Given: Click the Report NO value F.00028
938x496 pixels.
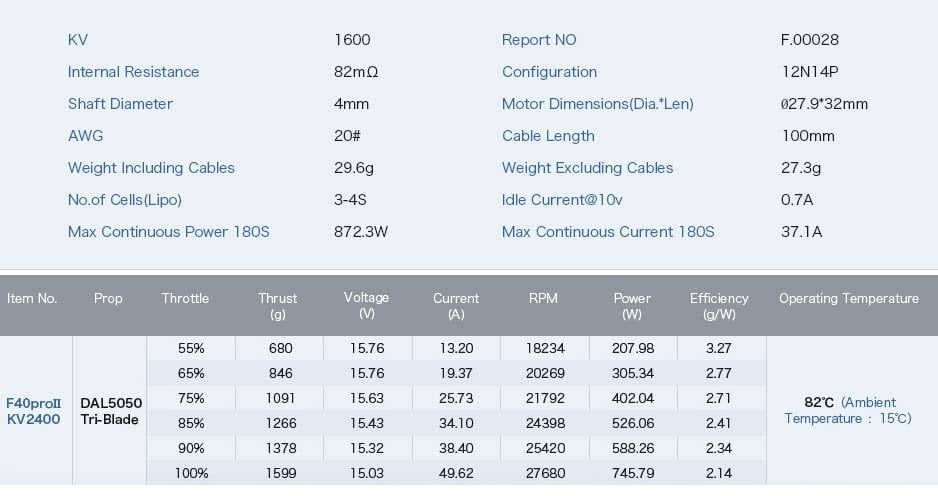Looking at the screenshot, I should coord(809,40).
